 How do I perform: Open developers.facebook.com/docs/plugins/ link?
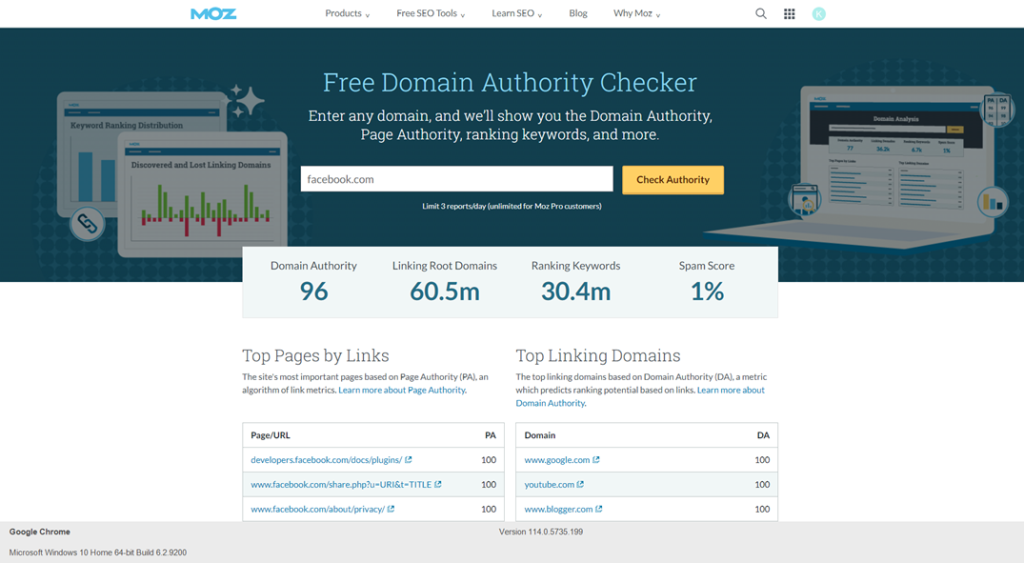point(327,460)
